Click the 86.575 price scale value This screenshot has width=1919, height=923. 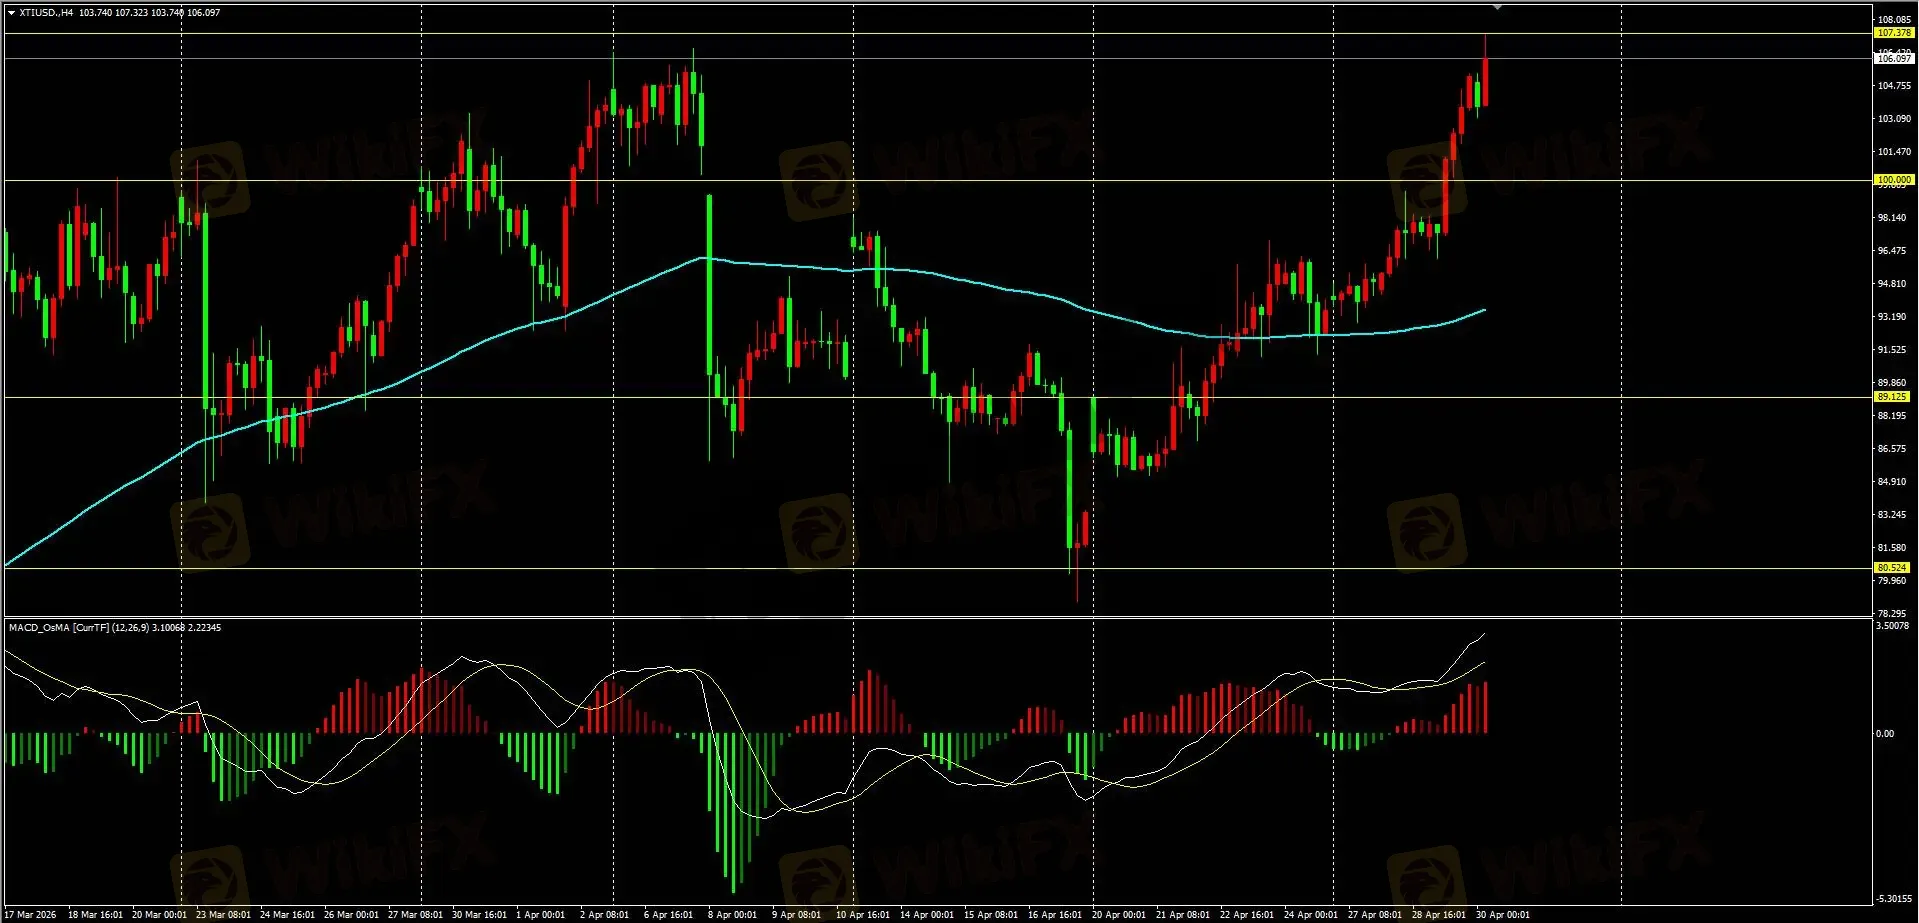click(x=1891, y=449)
